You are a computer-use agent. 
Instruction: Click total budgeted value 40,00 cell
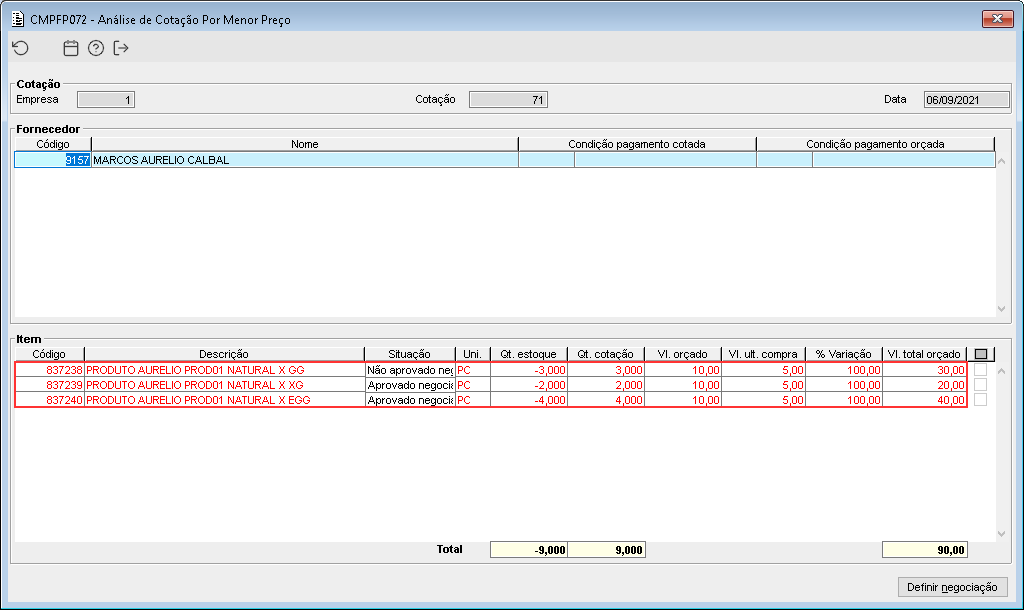tap(924, 400)
